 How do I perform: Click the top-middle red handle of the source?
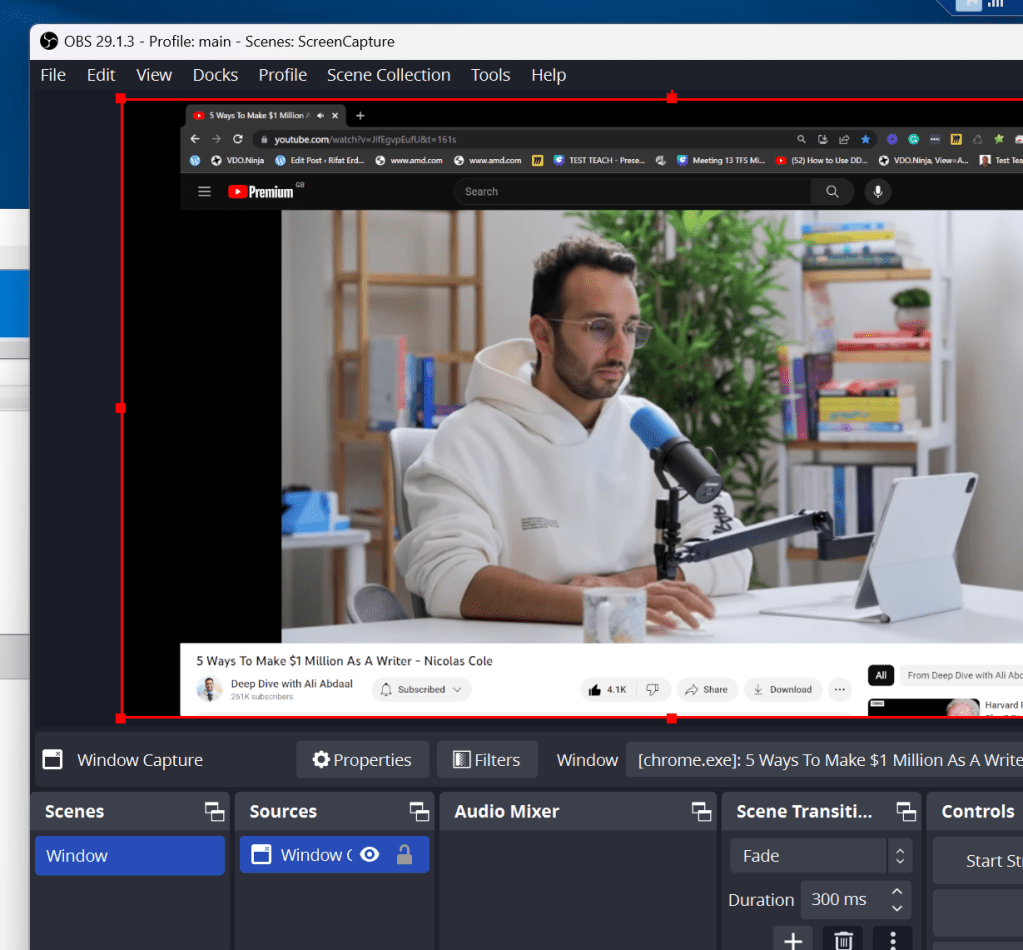coord(671,98)
